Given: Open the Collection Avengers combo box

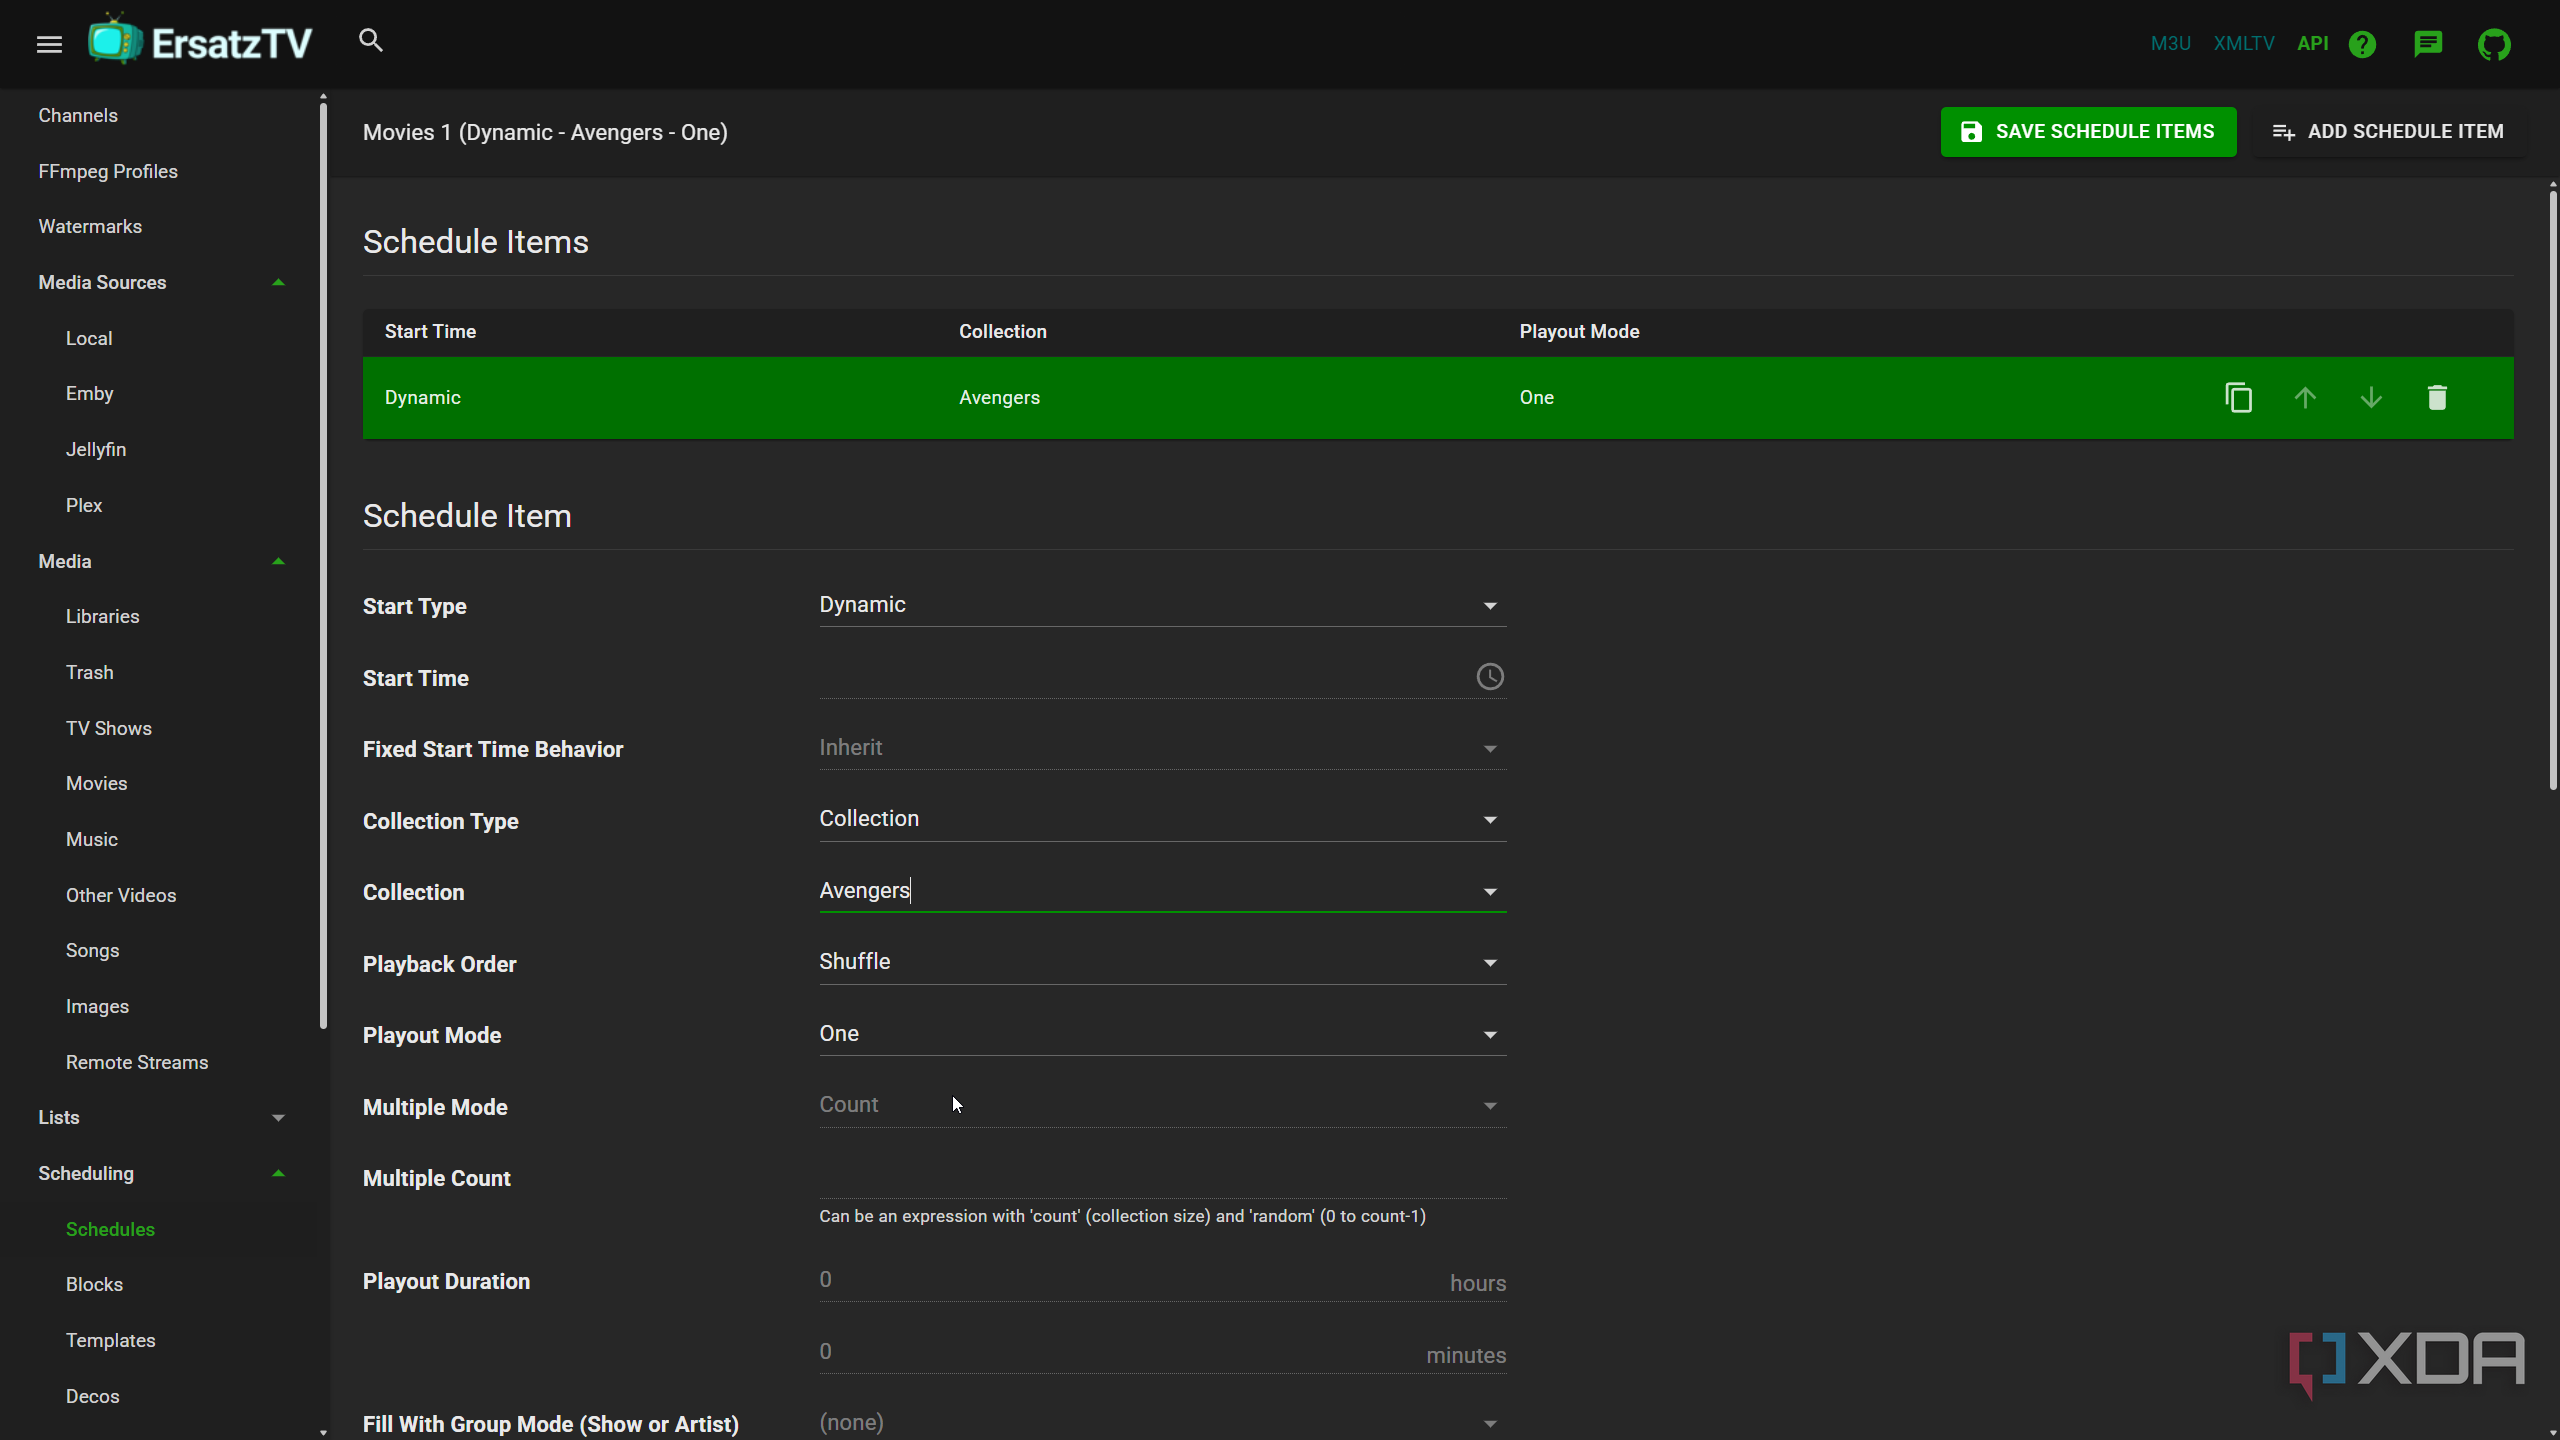Looking at the screenshot, I should [1162, 891].
